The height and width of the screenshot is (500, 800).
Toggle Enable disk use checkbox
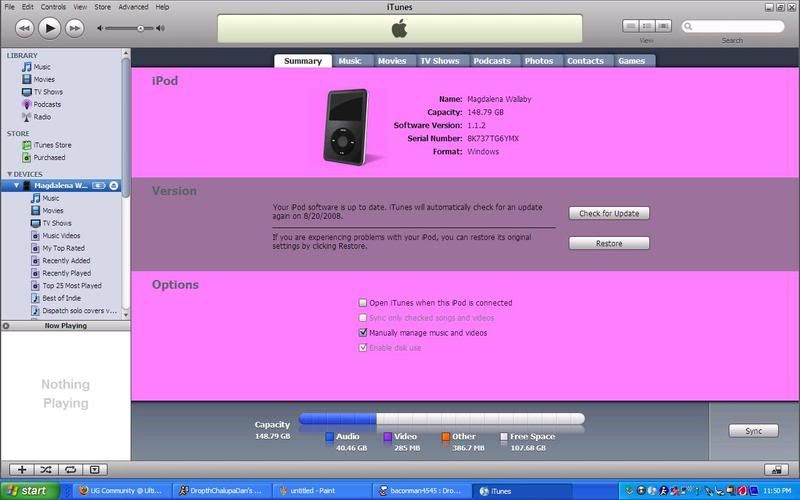tap(363, 348)
